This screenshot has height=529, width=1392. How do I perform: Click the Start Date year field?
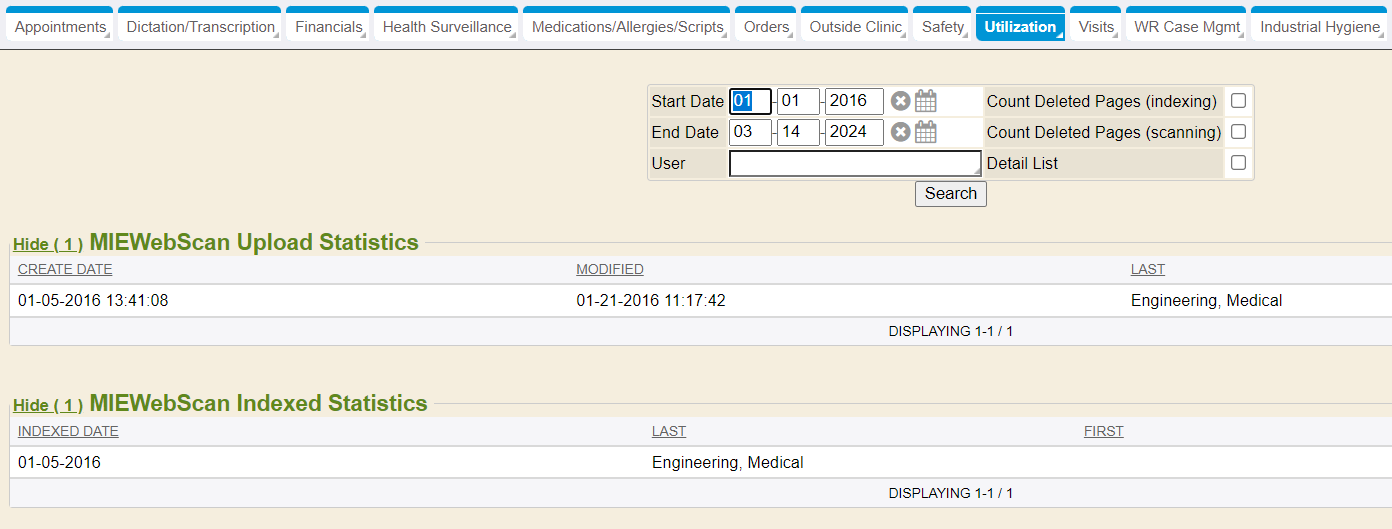click(x=853, y=101)
